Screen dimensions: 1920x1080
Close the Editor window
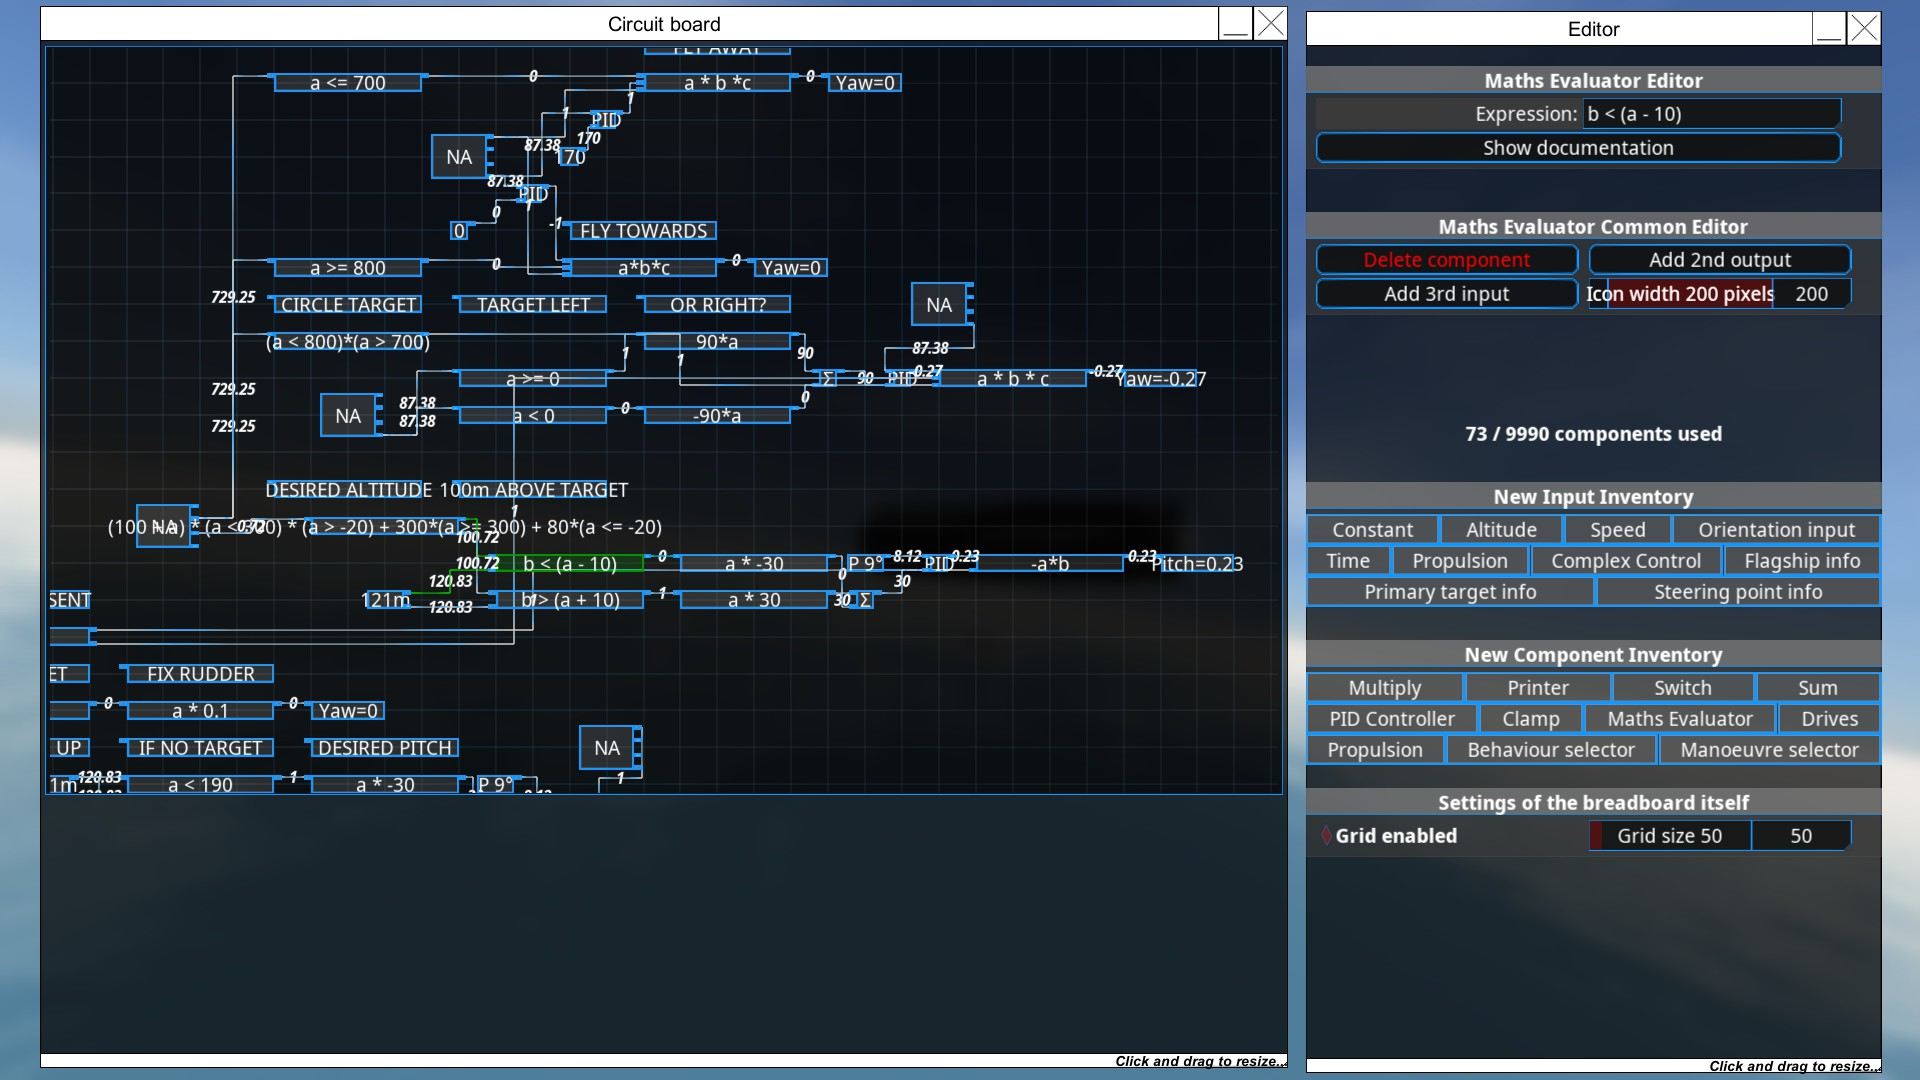pos(1864,29)
